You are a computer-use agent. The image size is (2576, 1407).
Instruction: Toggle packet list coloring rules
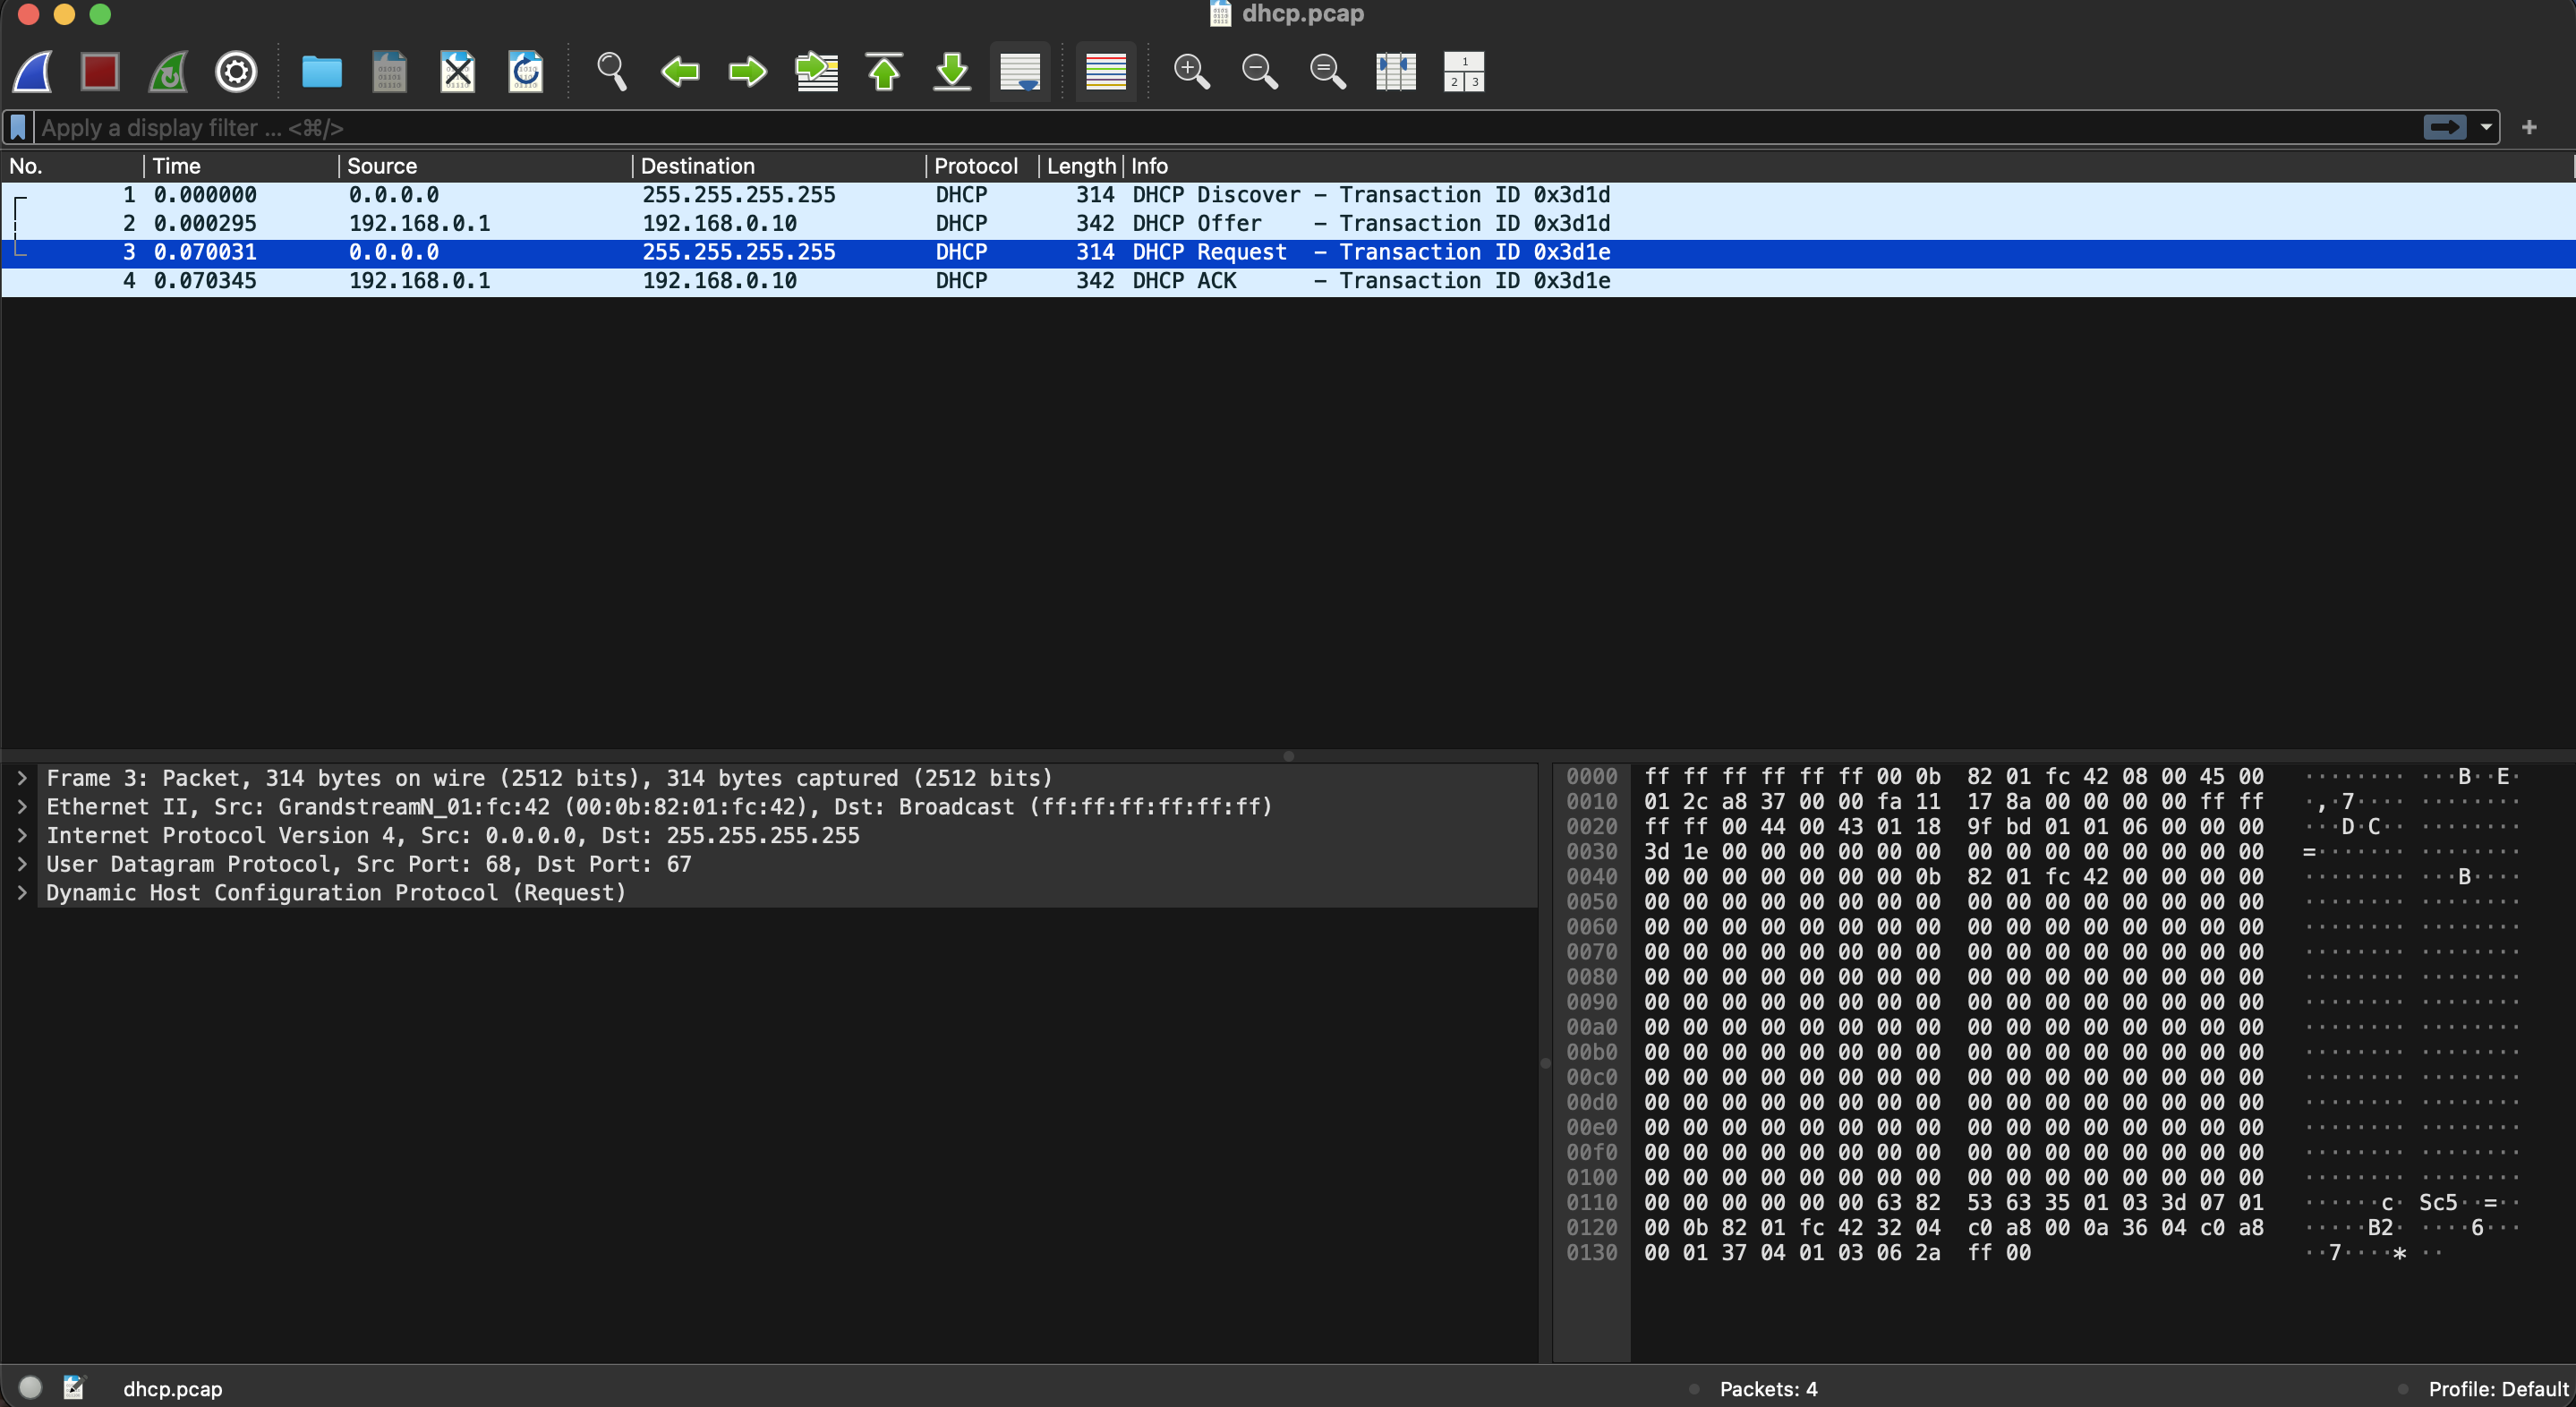[1106, 72]
